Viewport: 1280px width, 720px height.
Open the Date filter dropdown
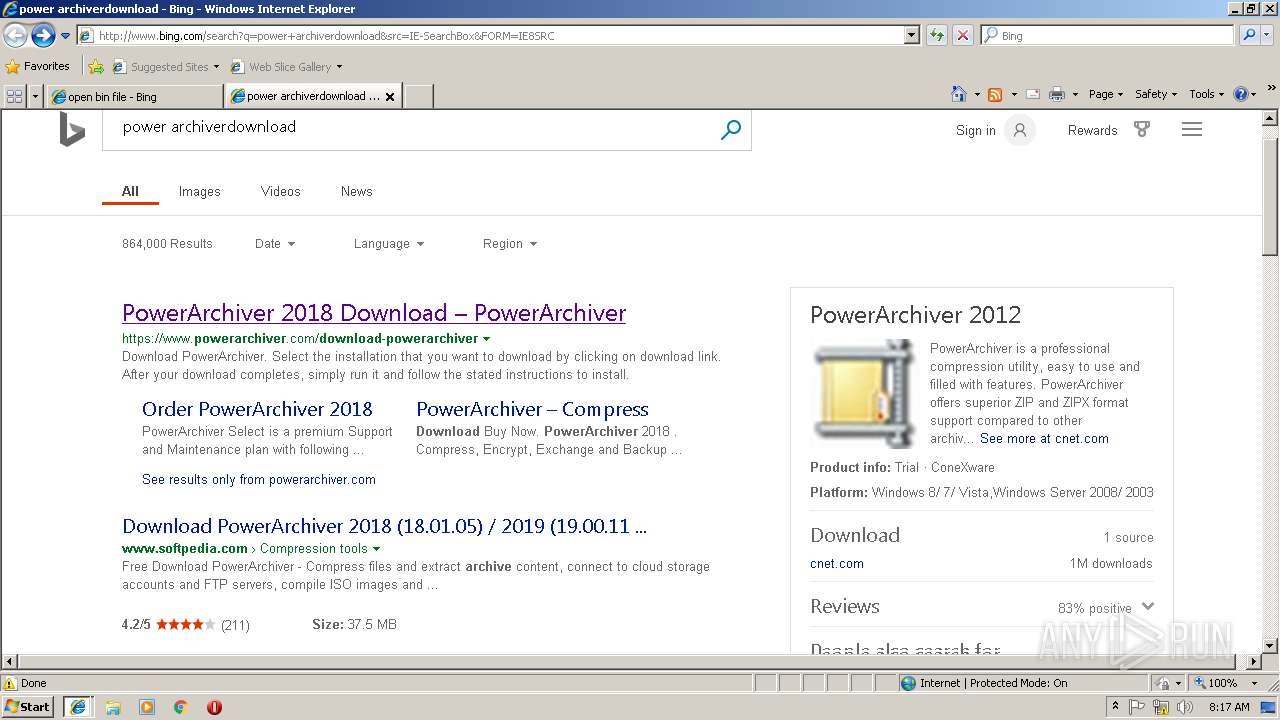pyautogui.click(x=275, y=243)
